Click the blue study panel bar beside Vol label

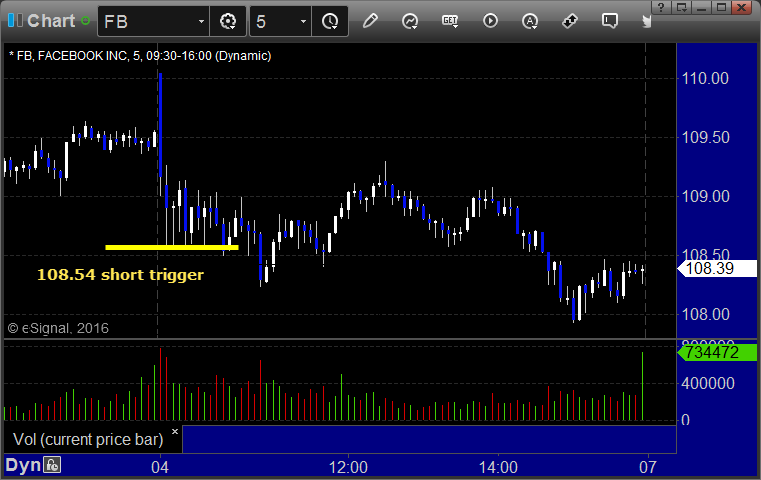429,439
